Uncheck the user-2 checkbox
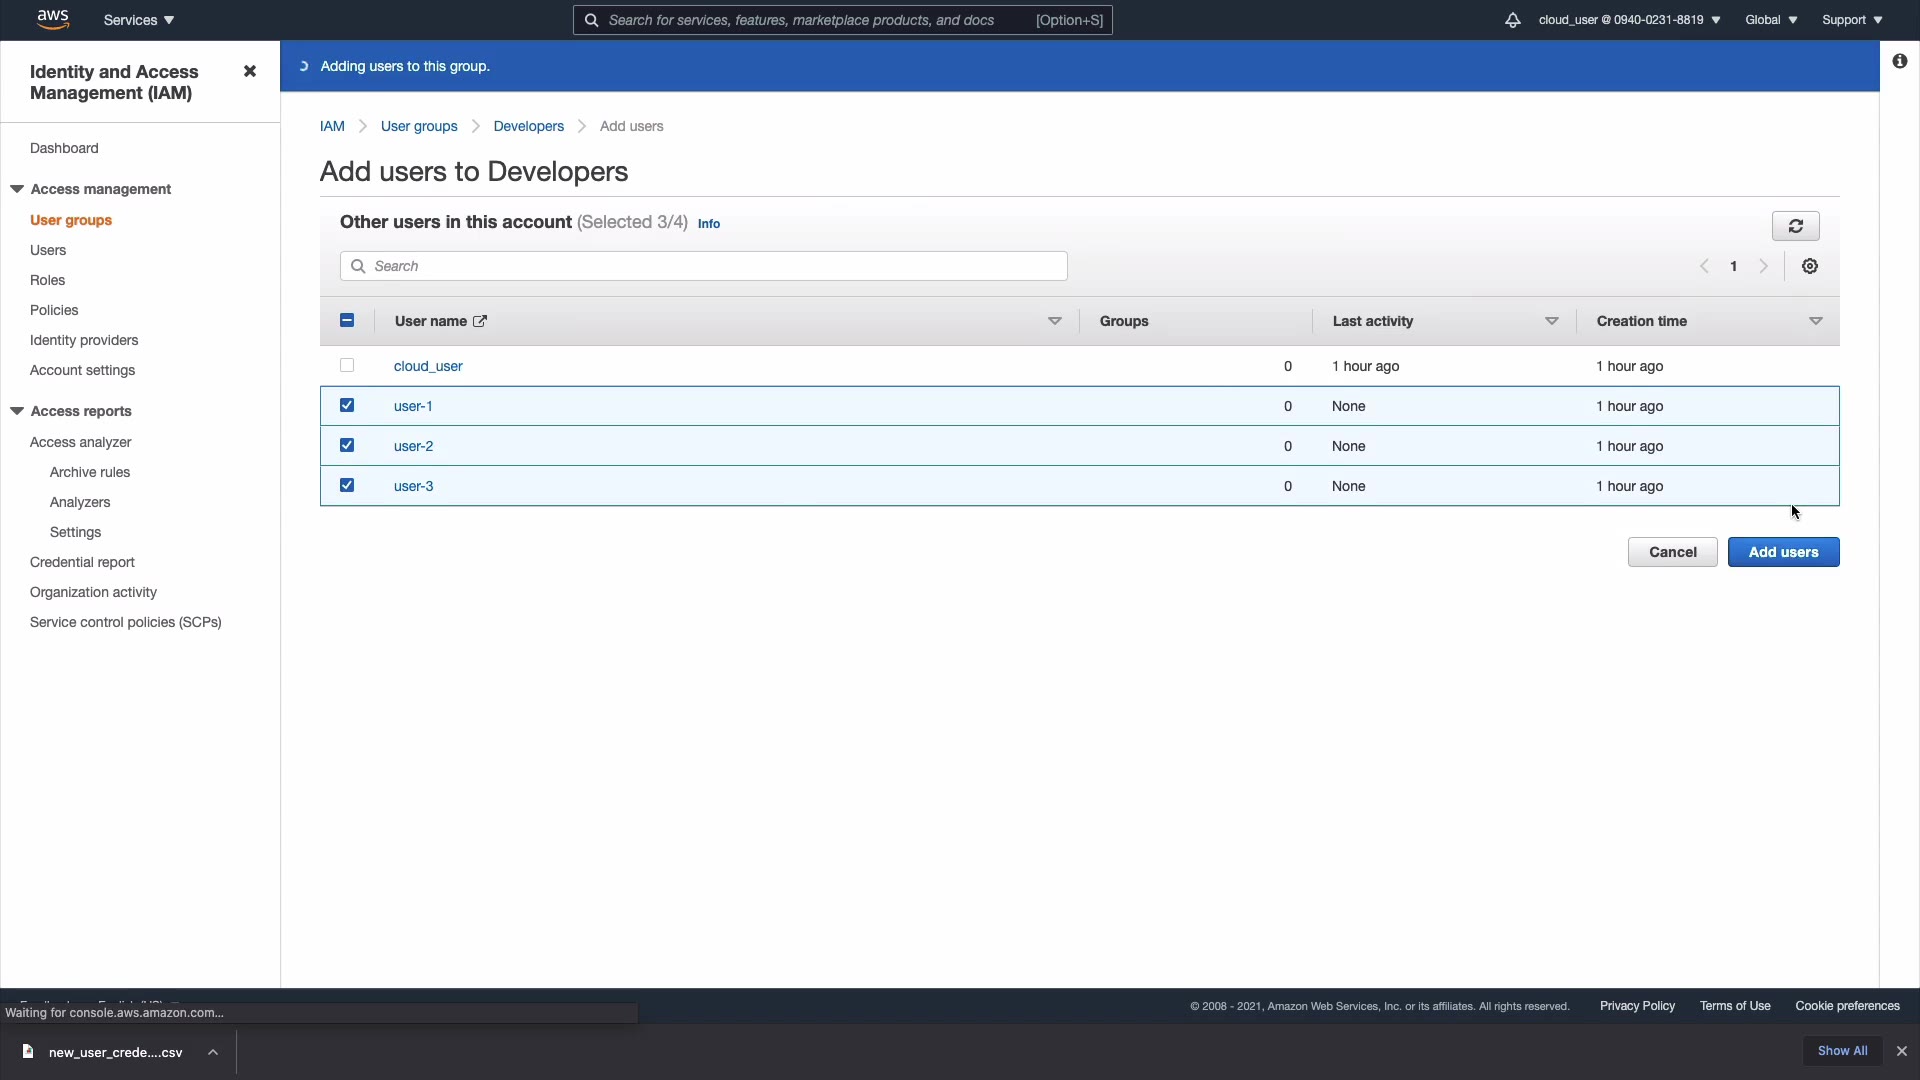 (347, 445)
